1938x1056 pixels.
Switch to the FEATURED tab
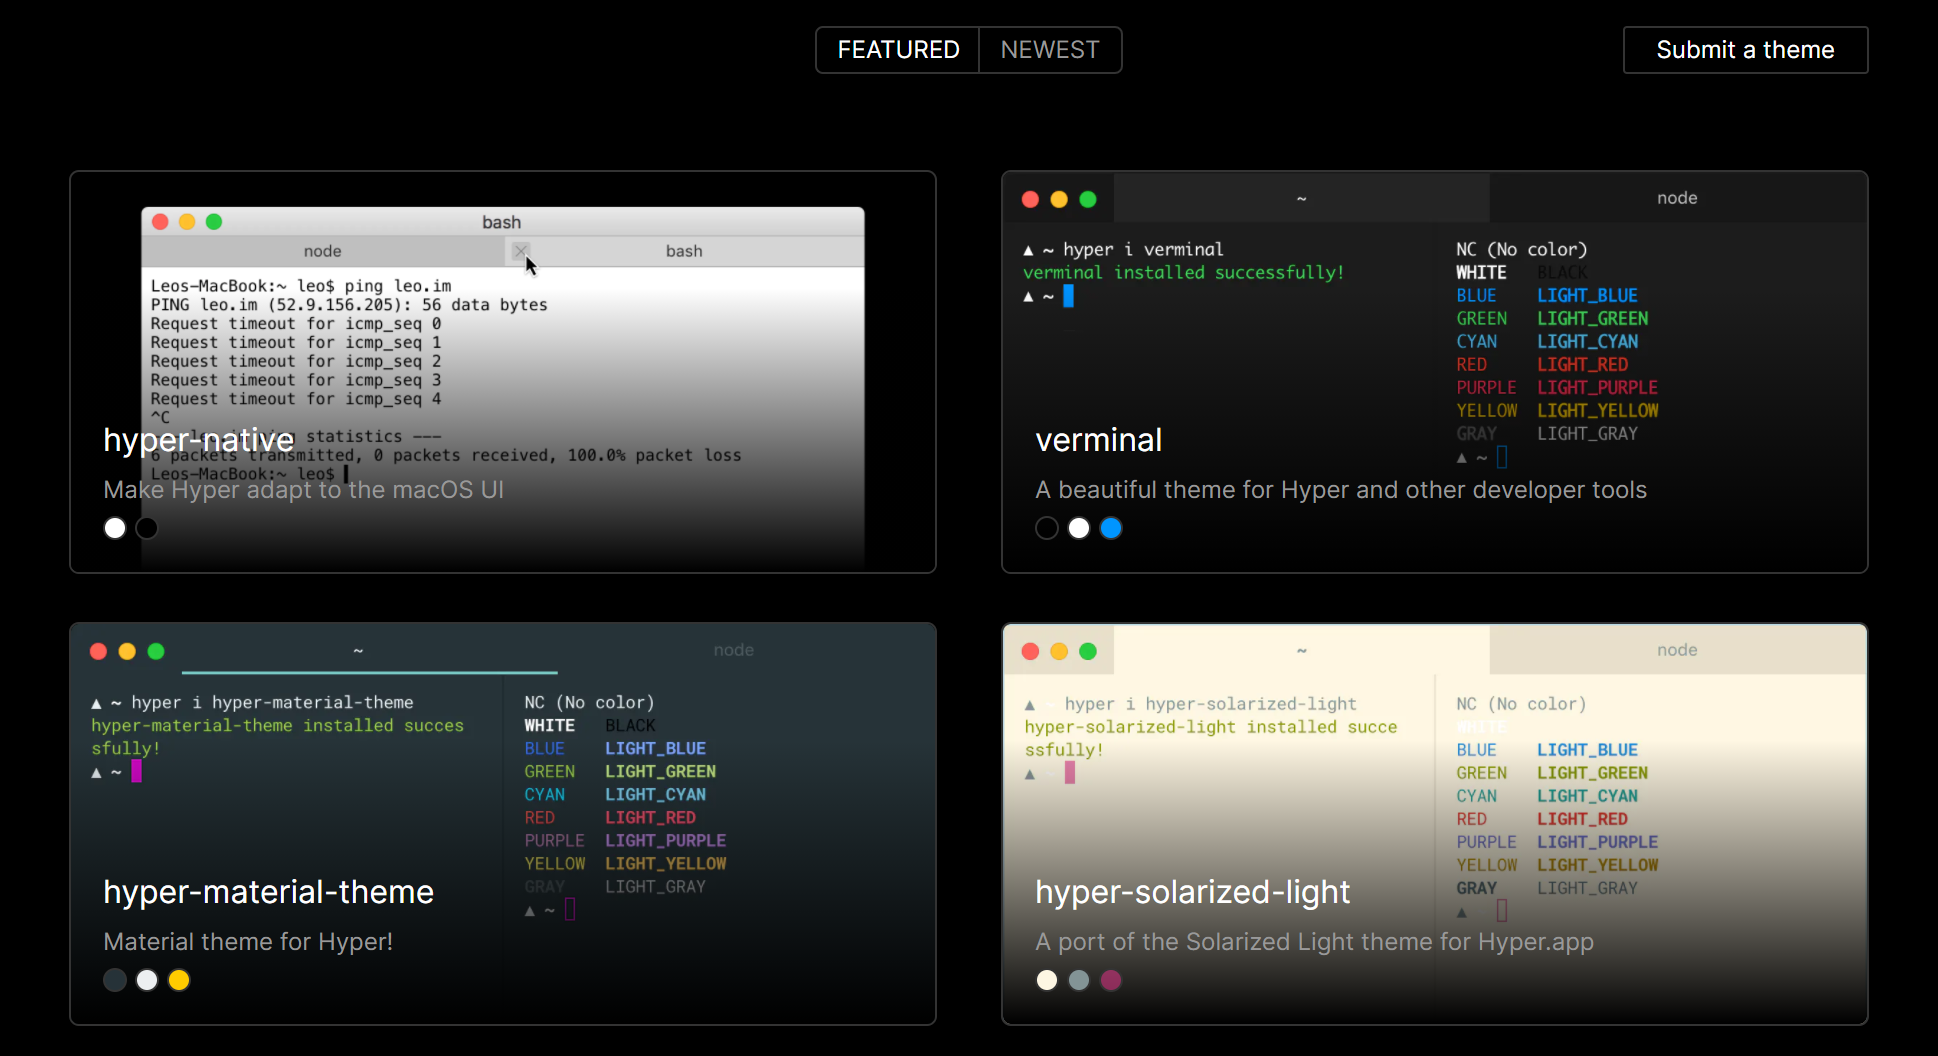point(898,50)
